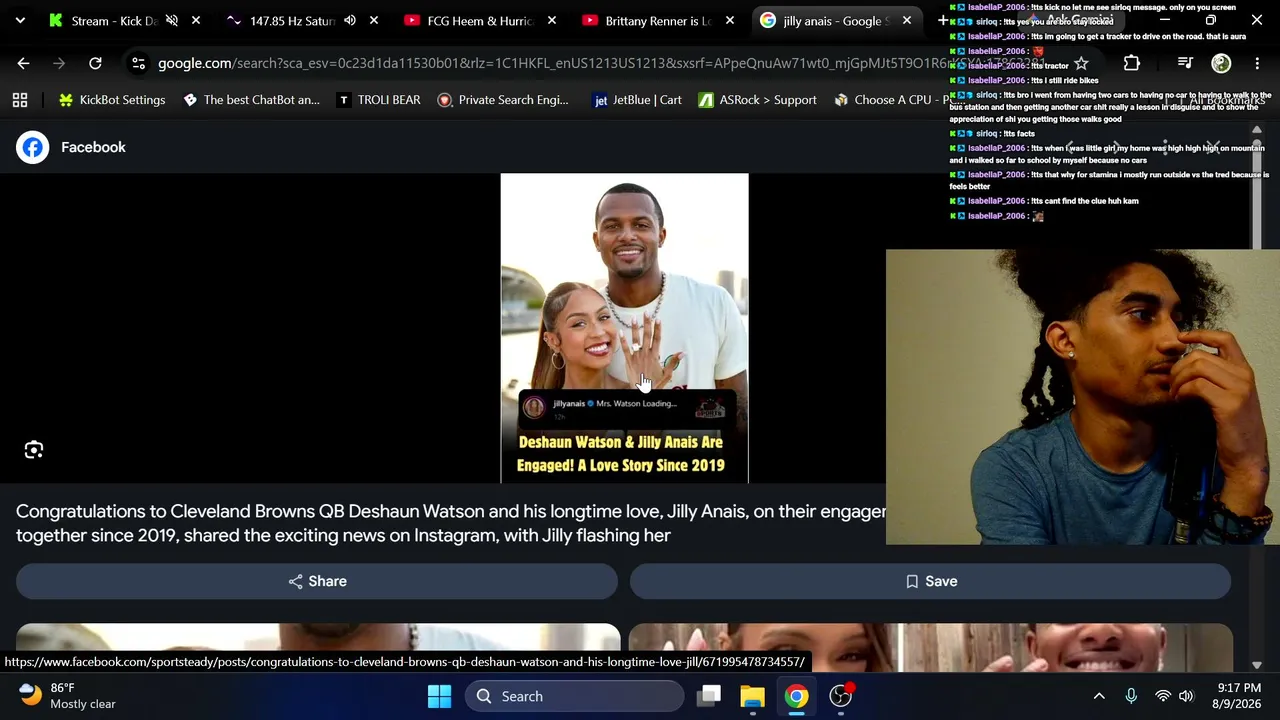Click the page scrollbar up arrow
This screenshot has height=720, width=1280.
1257,130
